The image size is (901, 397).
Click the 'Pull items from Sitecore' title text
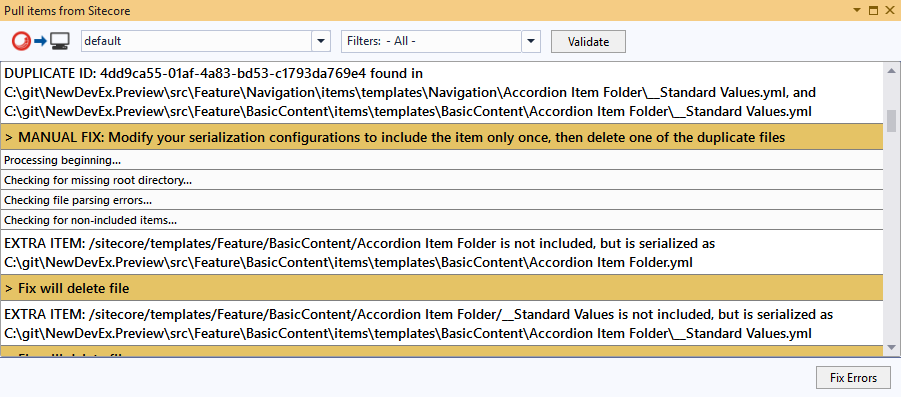tap(68, 10)
